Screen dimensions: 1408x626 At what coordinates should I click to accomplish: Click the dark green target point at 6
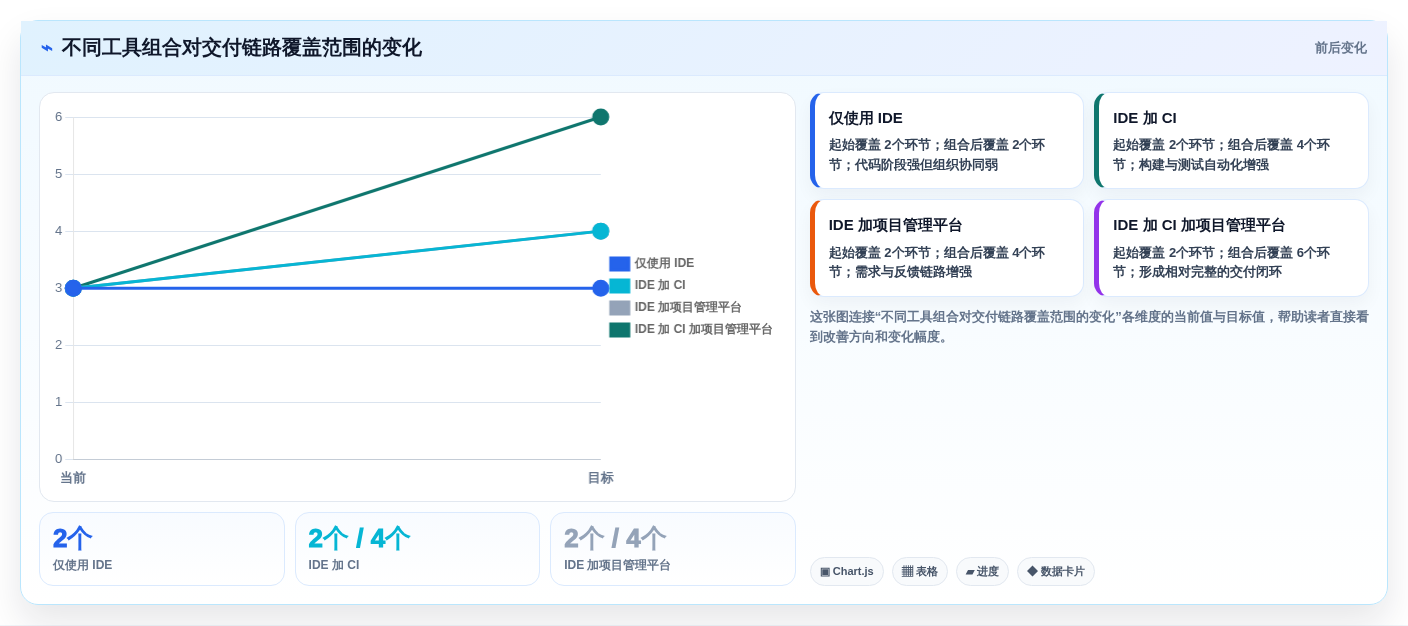tap(601, 117)
